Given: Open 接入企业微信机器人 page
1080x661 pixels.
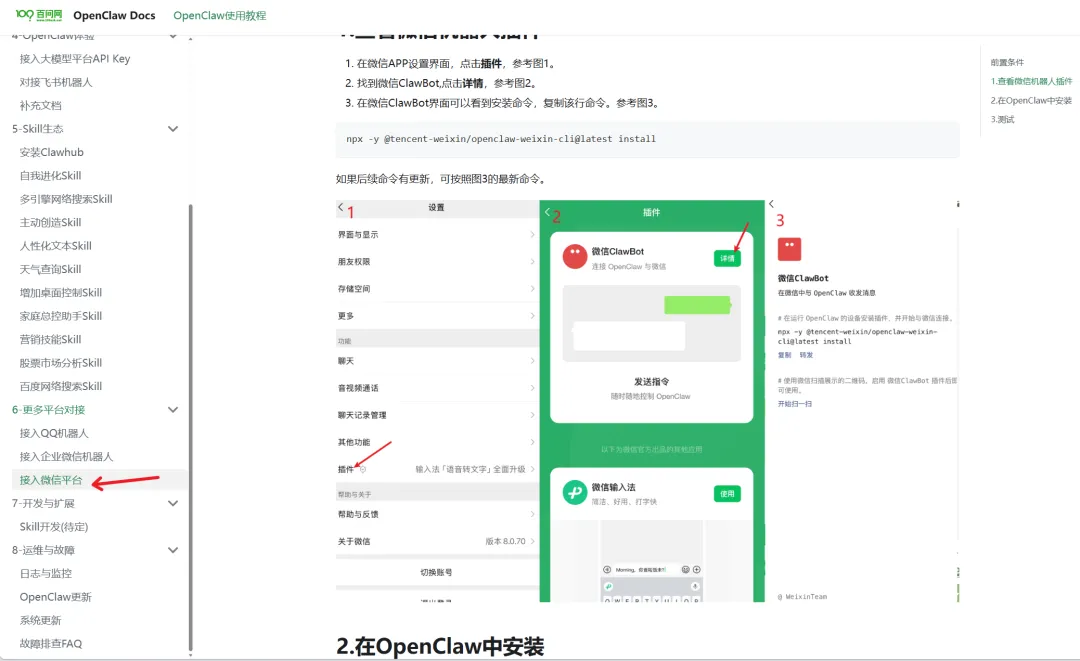Looking at the screenshot, I should click(66, 457).
